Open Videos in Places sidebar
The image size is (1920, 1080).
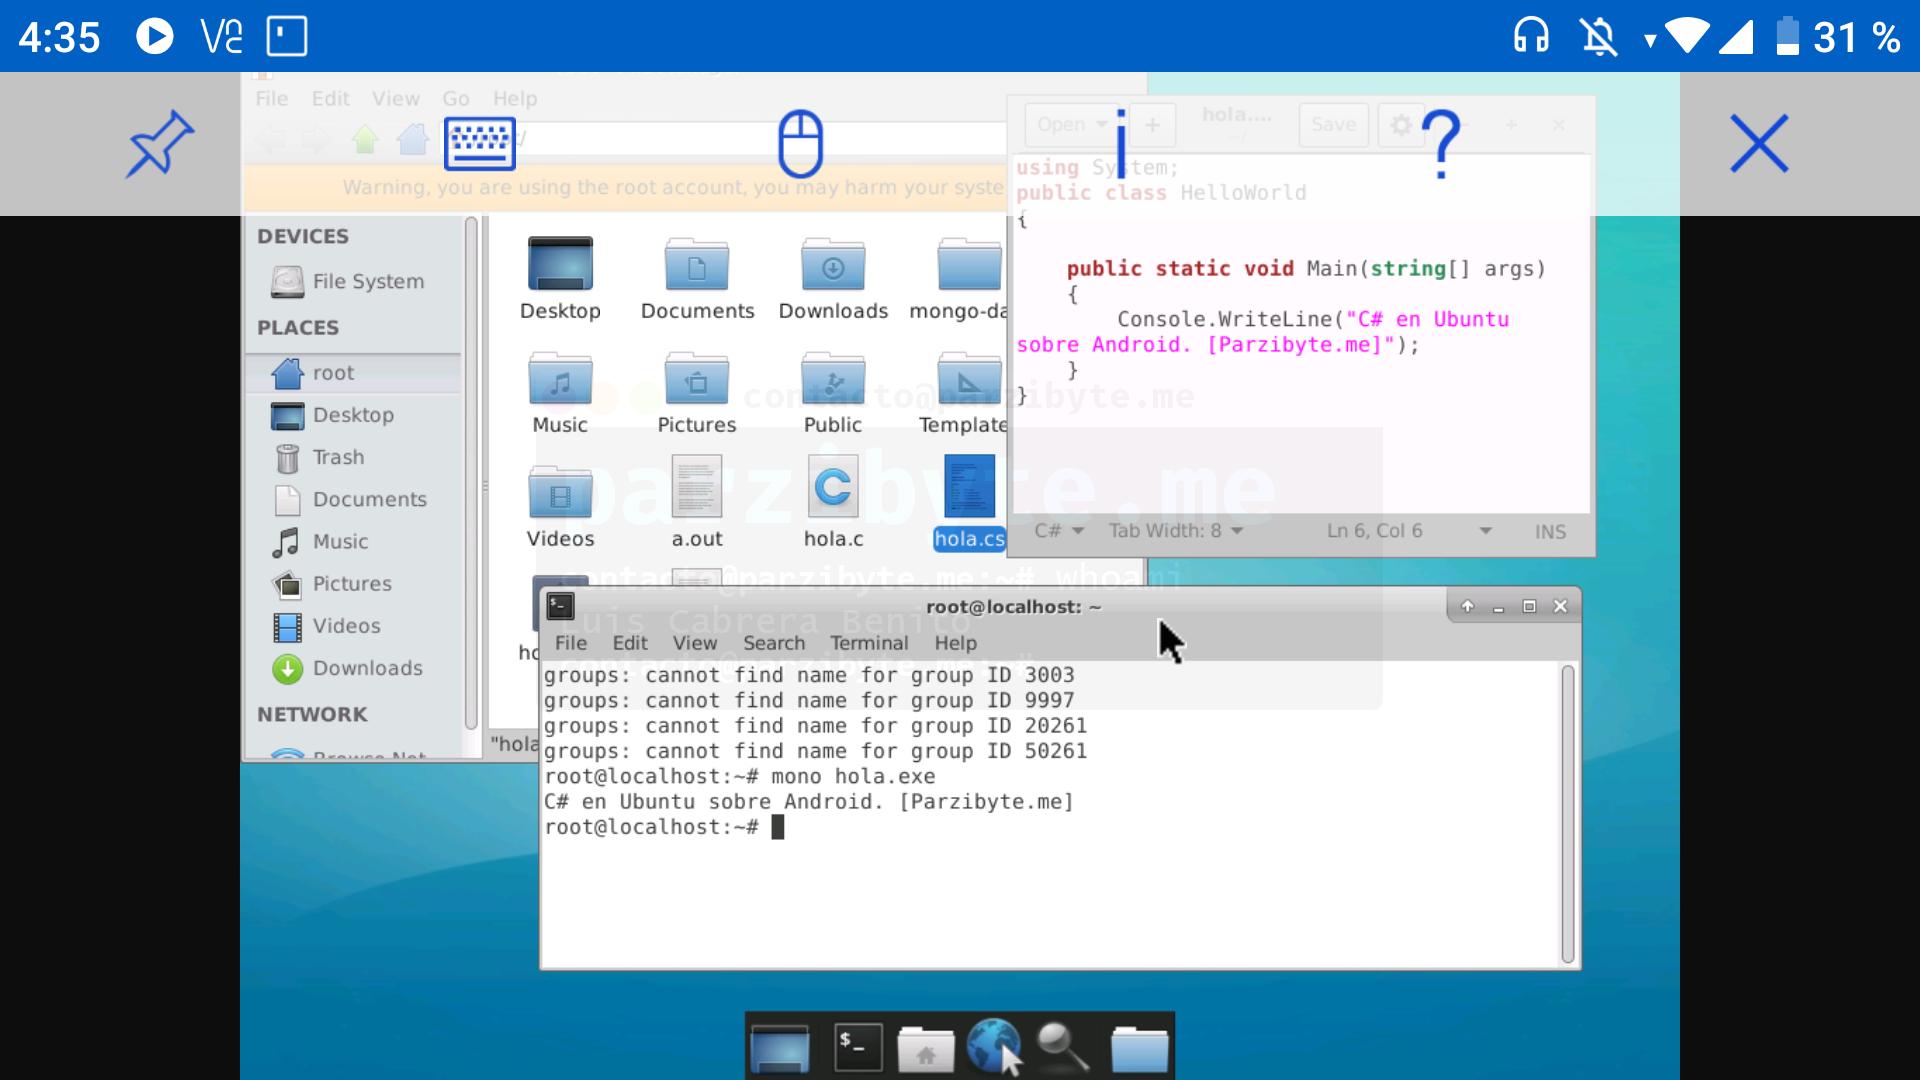click(x=327, y=626)
